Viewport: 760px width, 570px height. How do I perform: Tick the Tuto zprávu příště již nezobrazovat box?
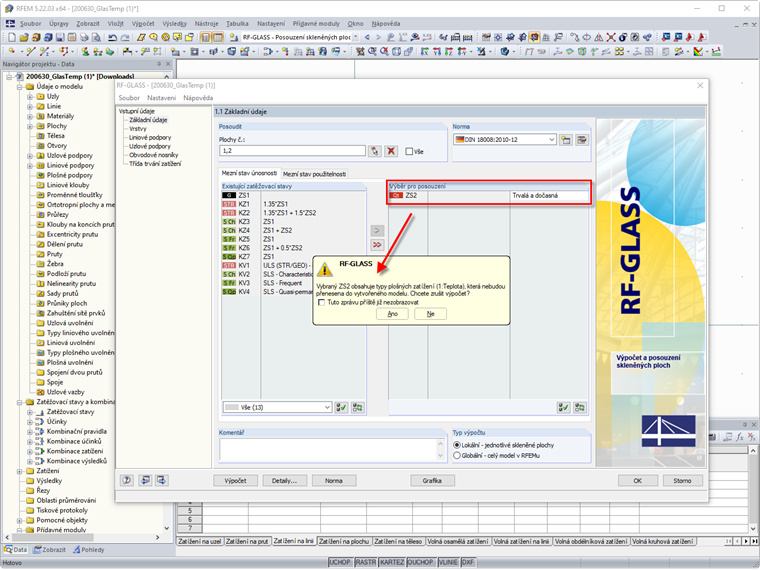coord(321,302)
